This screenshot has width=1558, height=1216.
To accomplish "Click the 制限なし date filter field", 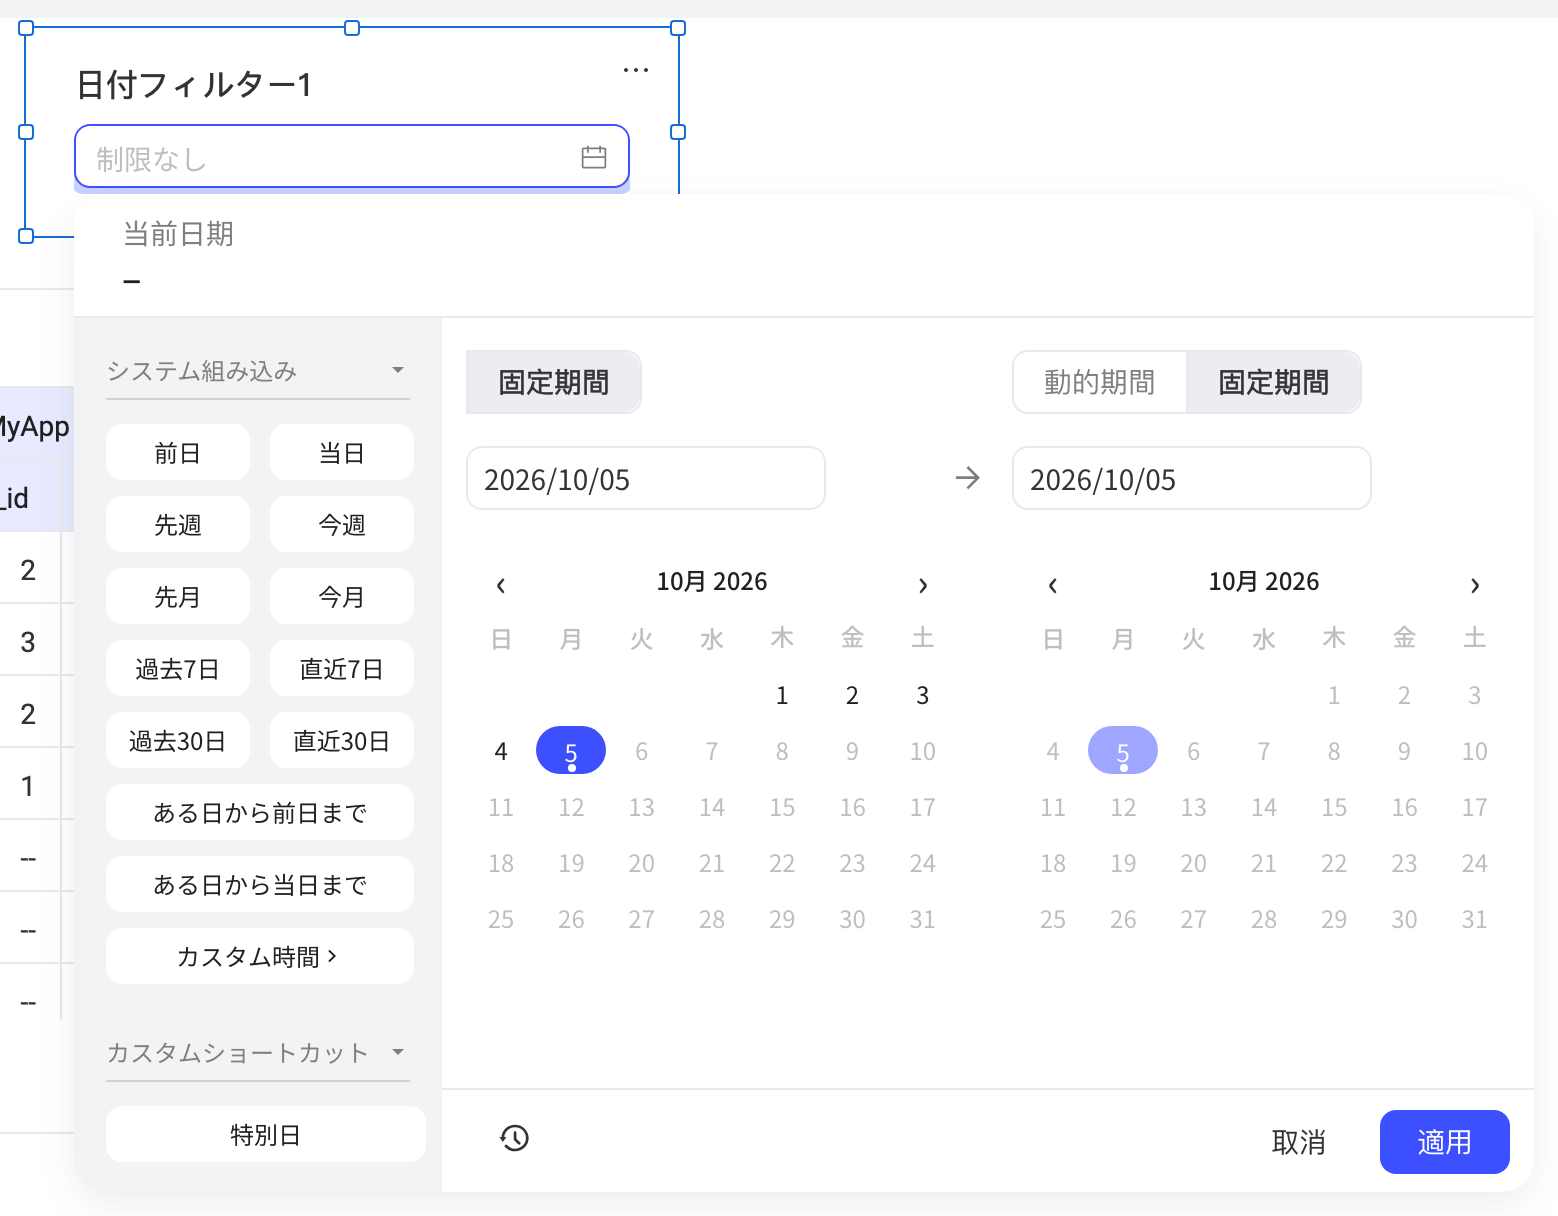I will tap(352, 157).
